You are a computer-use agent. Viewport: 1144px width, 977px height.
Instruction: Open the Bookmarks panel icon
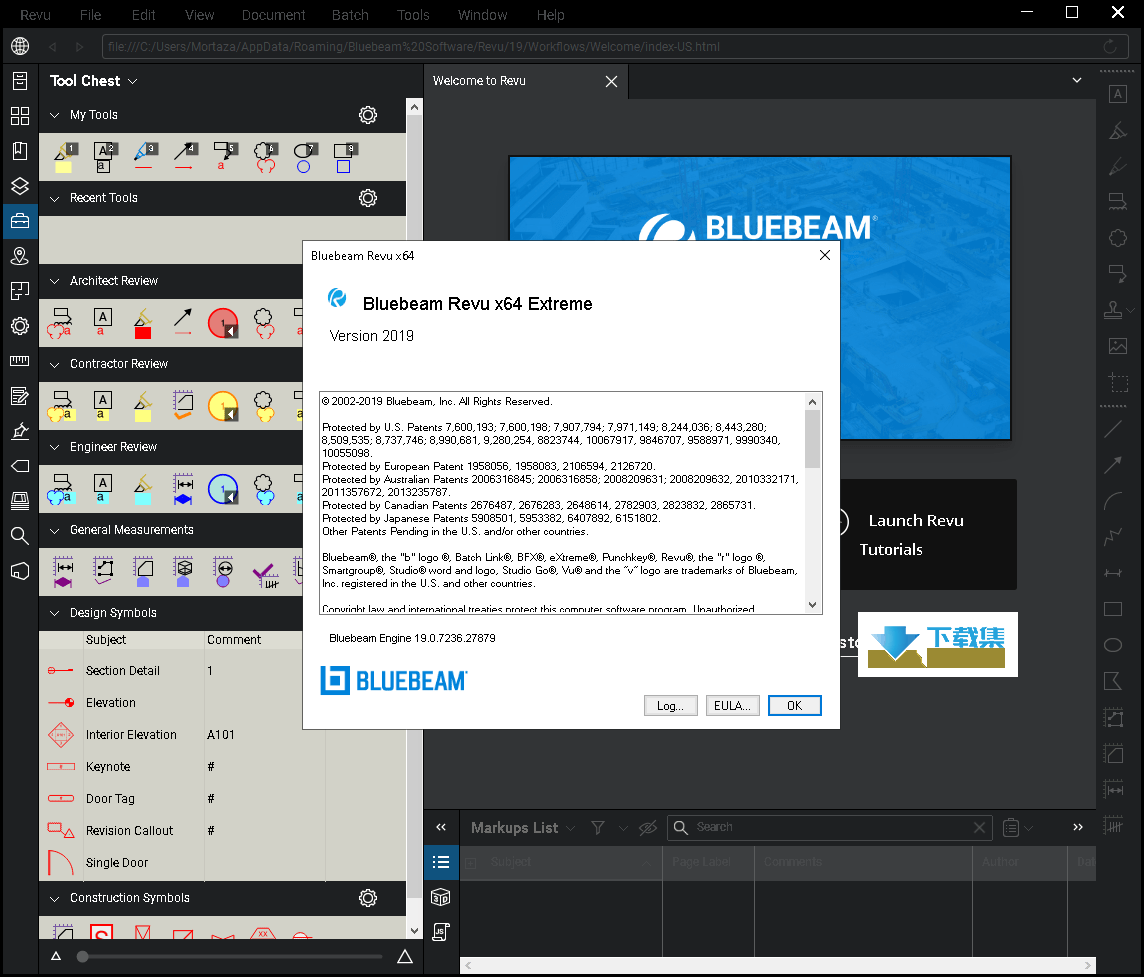pyautogui.click(x=20, y=151)
